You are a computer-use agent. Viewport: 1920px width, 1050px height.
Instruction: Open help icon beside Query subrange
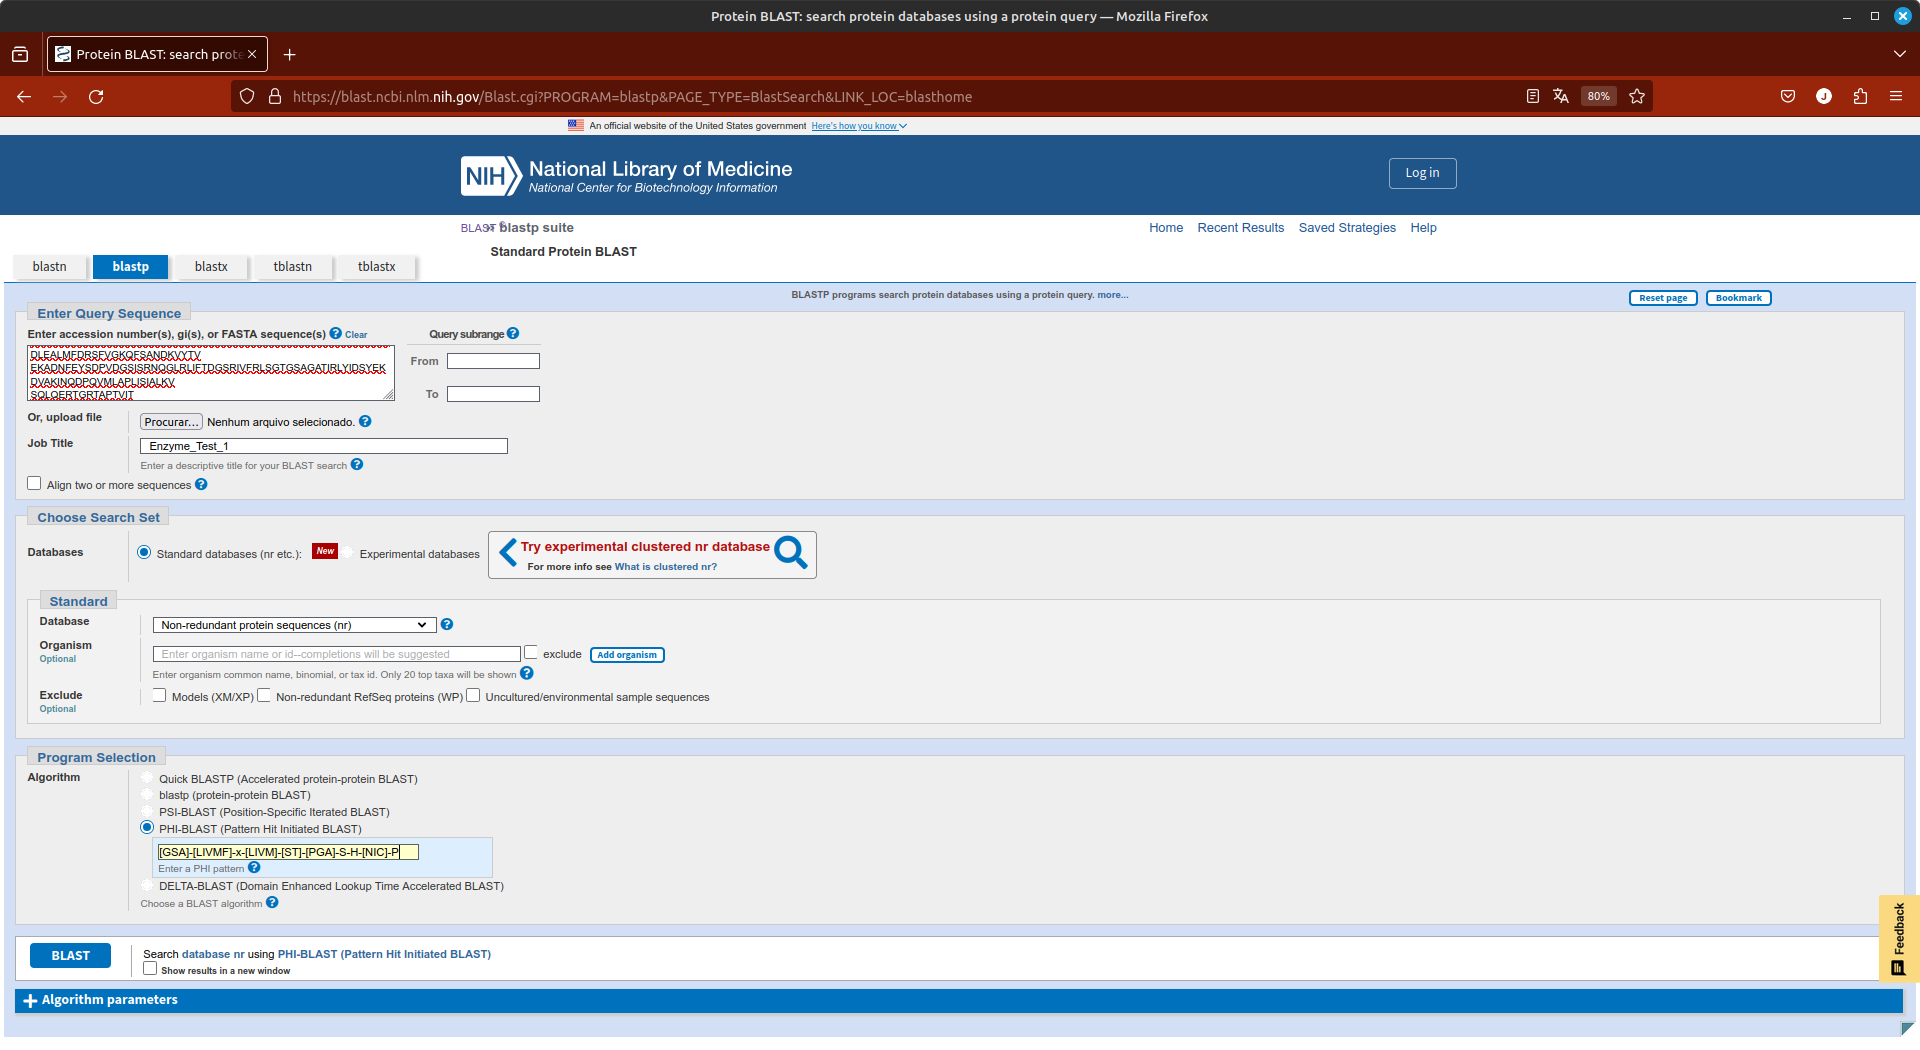pos(513,333)
